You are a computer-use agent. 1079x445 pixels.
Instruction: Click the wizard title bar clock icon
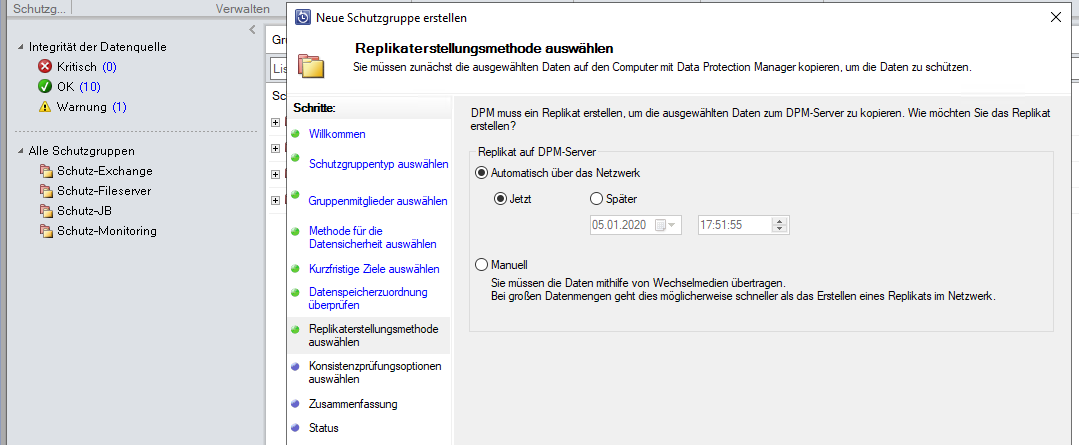tap(302, 18)
